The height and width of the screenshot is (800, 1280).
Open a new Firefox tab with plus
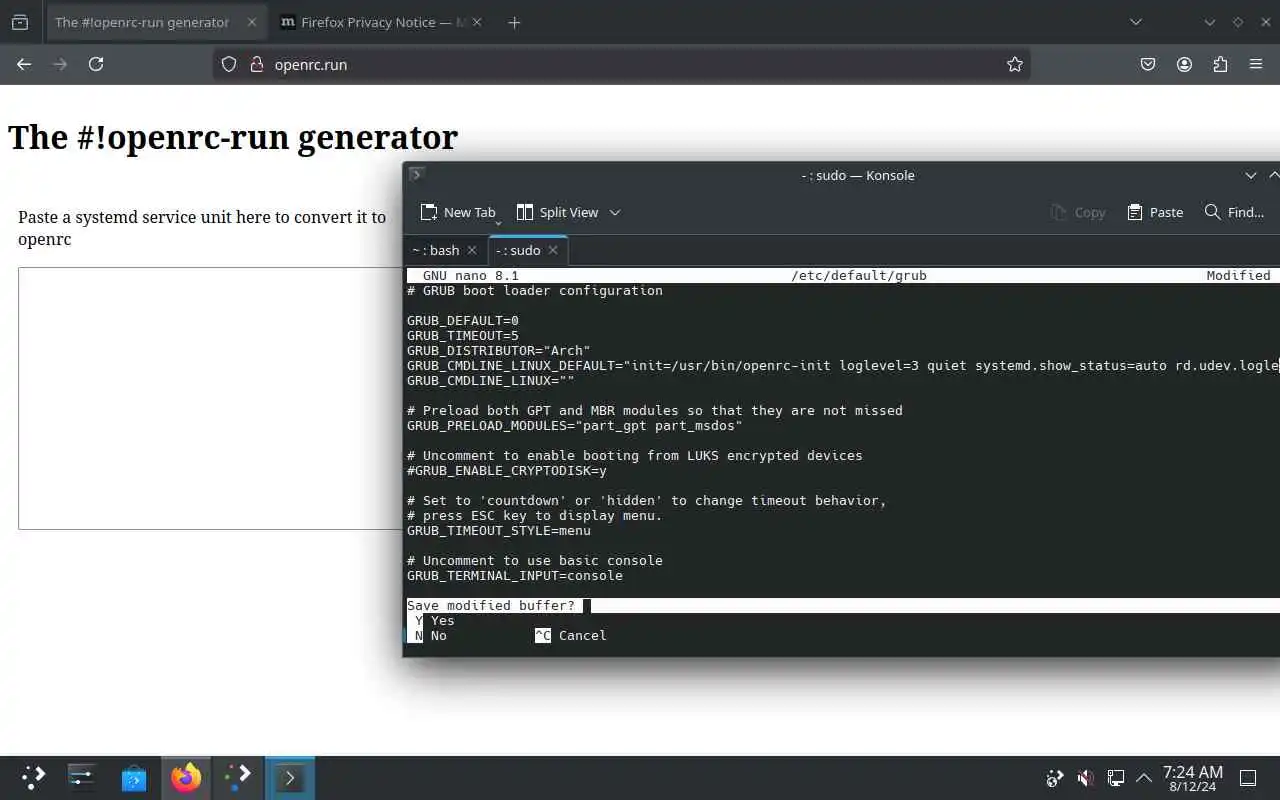(514, 22)
